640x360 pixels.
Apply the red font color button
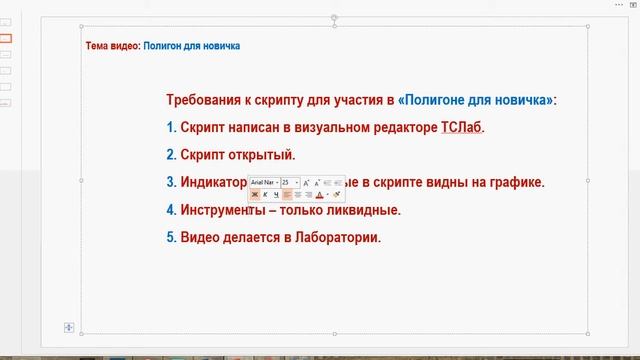coord(320,195)
